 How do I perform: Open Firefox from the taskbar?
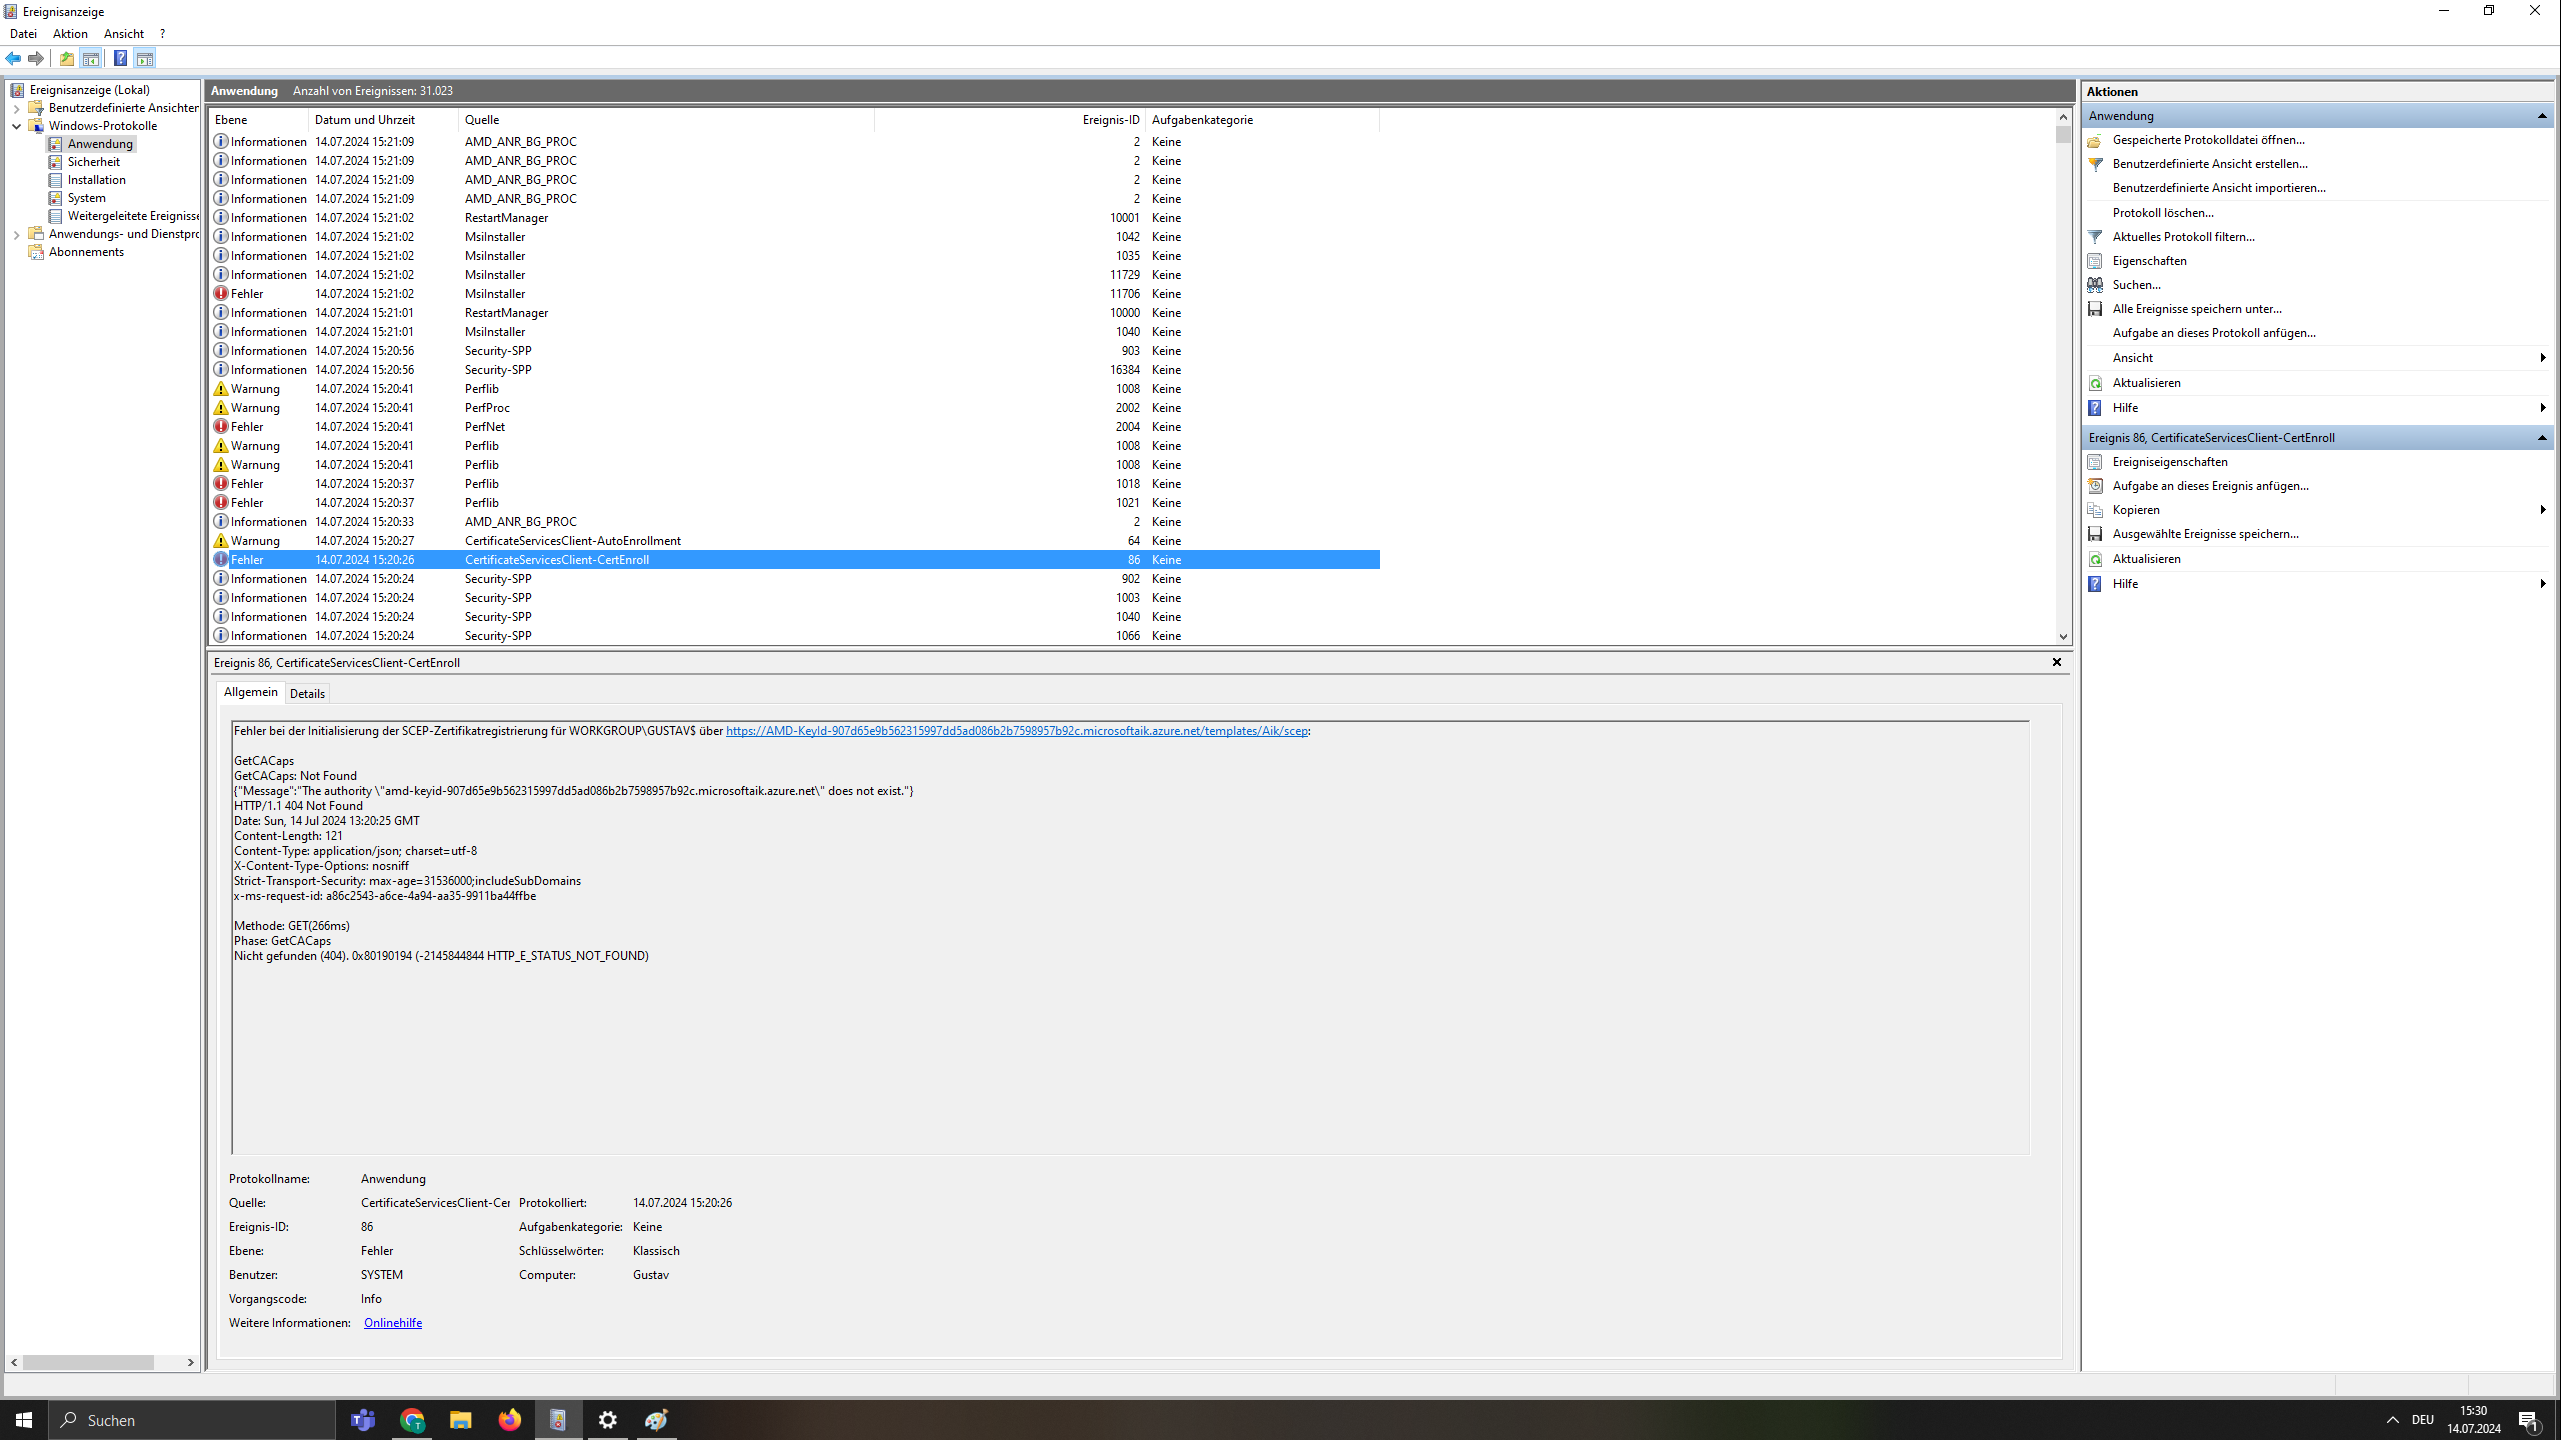(509, 1420)
